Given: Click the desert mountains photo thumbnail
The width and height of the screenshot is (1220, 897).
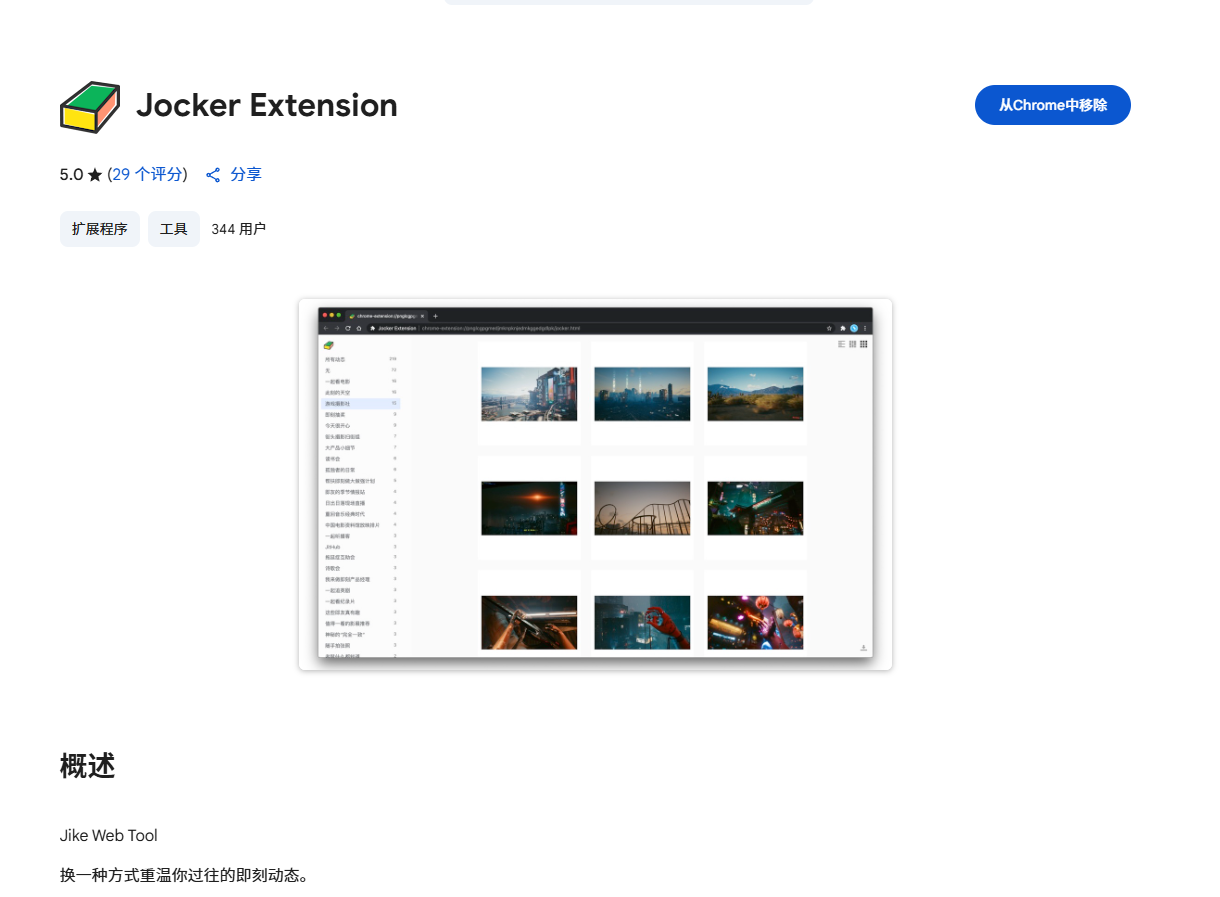Looking at the screenshot, I should coord(755,394).
